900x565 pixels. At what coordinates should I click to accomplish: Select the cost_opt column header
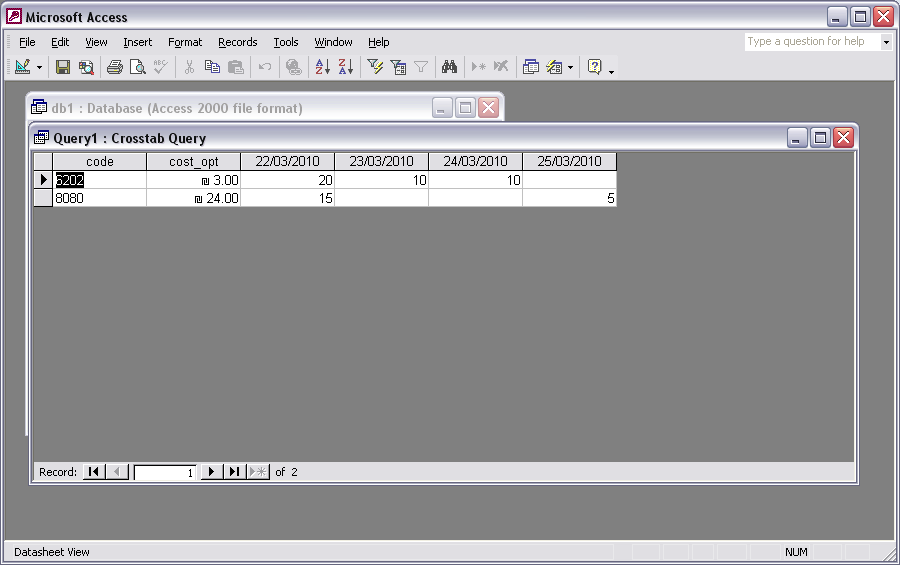tap(193, 161)
